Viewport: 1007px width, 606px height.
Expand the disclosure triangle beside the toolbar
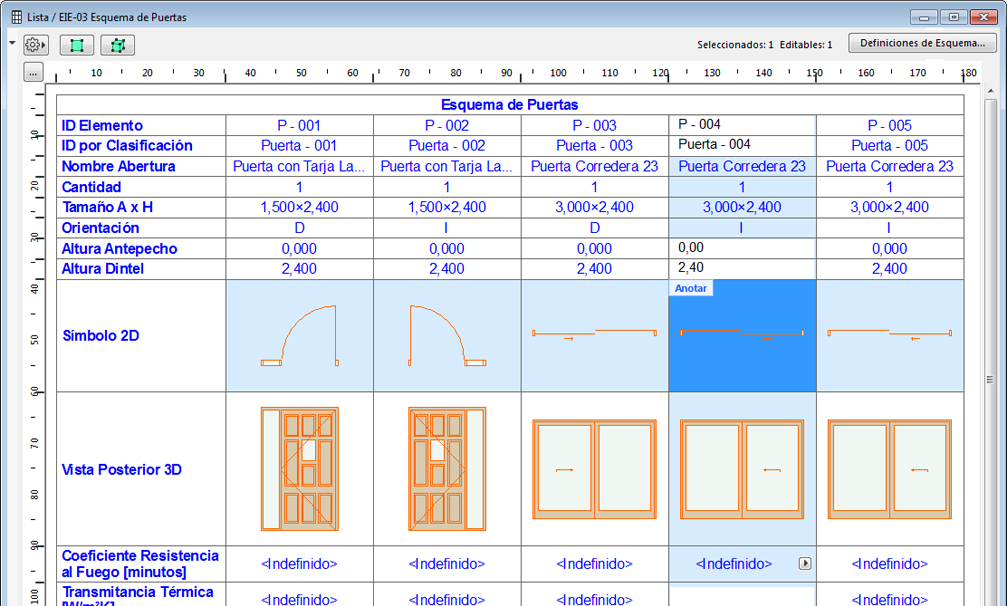pos(9,44)
